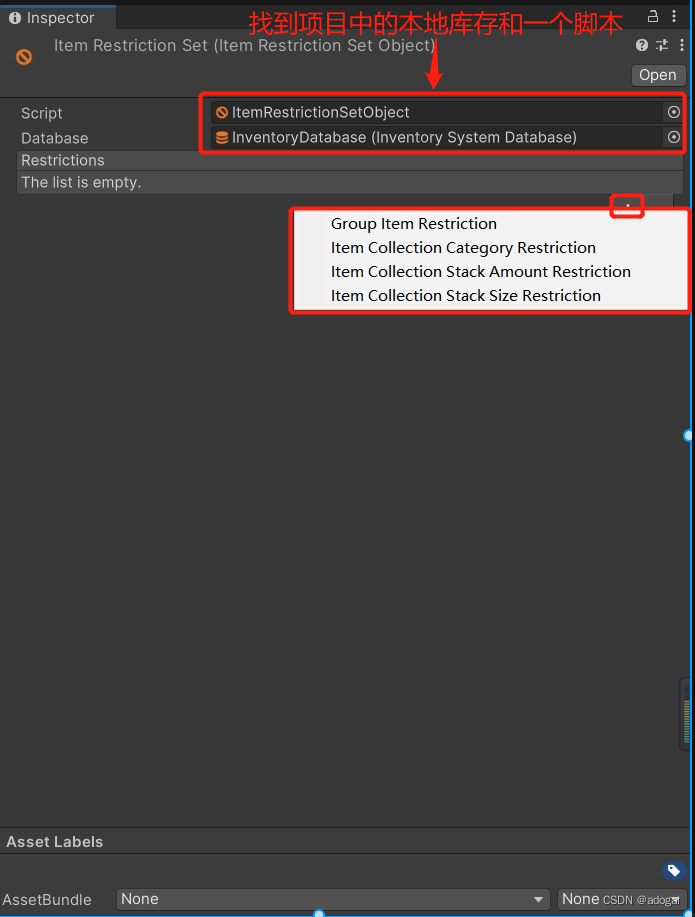This screenshot has width=695, height=917.
Task: Click the Script label
Action: (42, 113)
